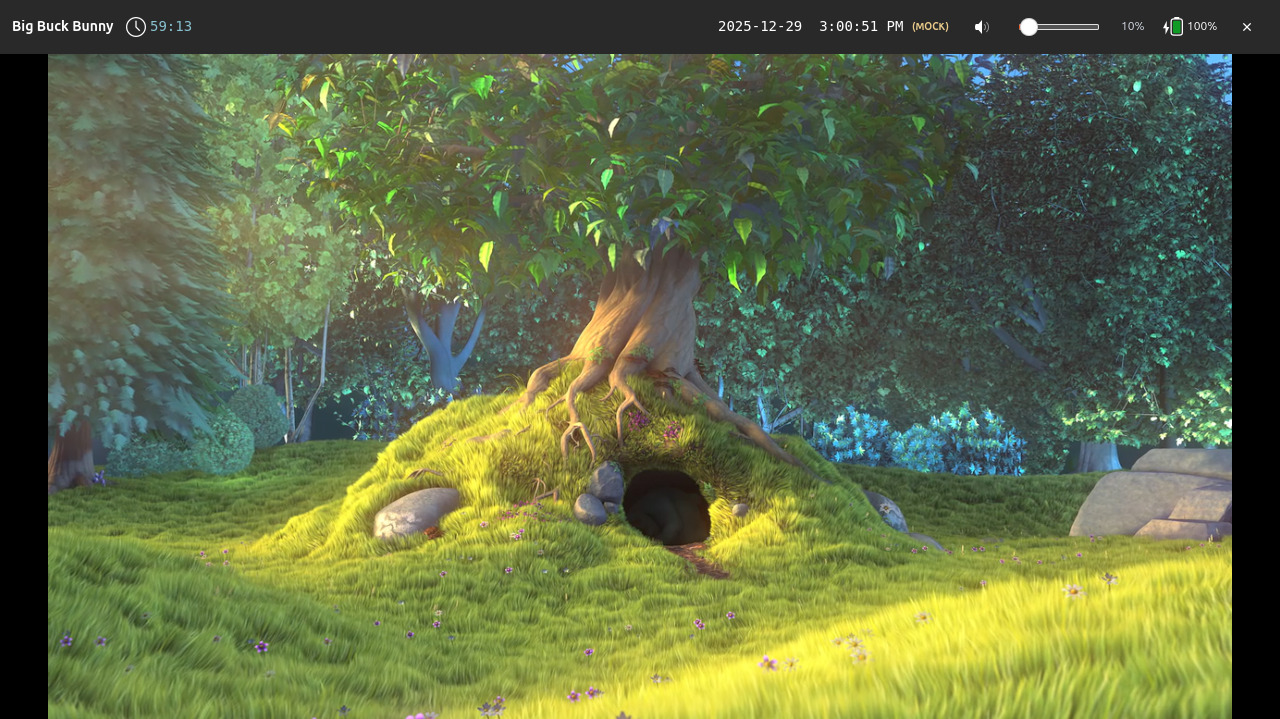Close the Big Buck Bunny player
Image resolution: width=1280 pixels, height=719 pixels.
pos(1246,26)
